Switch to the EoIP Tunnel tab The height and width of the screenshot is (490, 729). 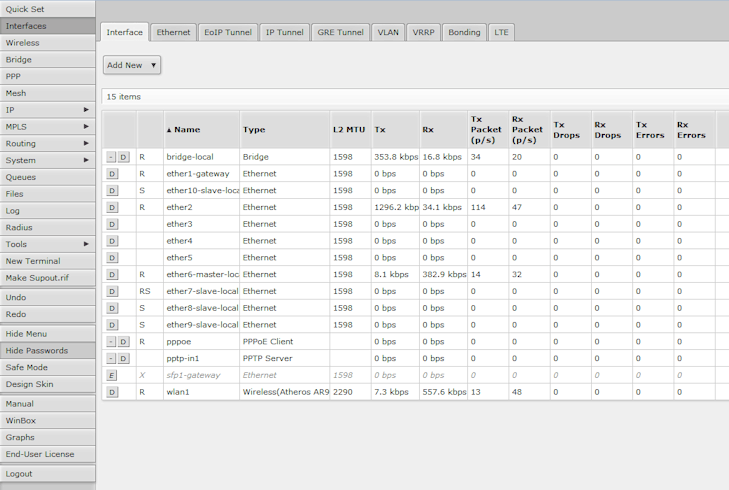228,32
